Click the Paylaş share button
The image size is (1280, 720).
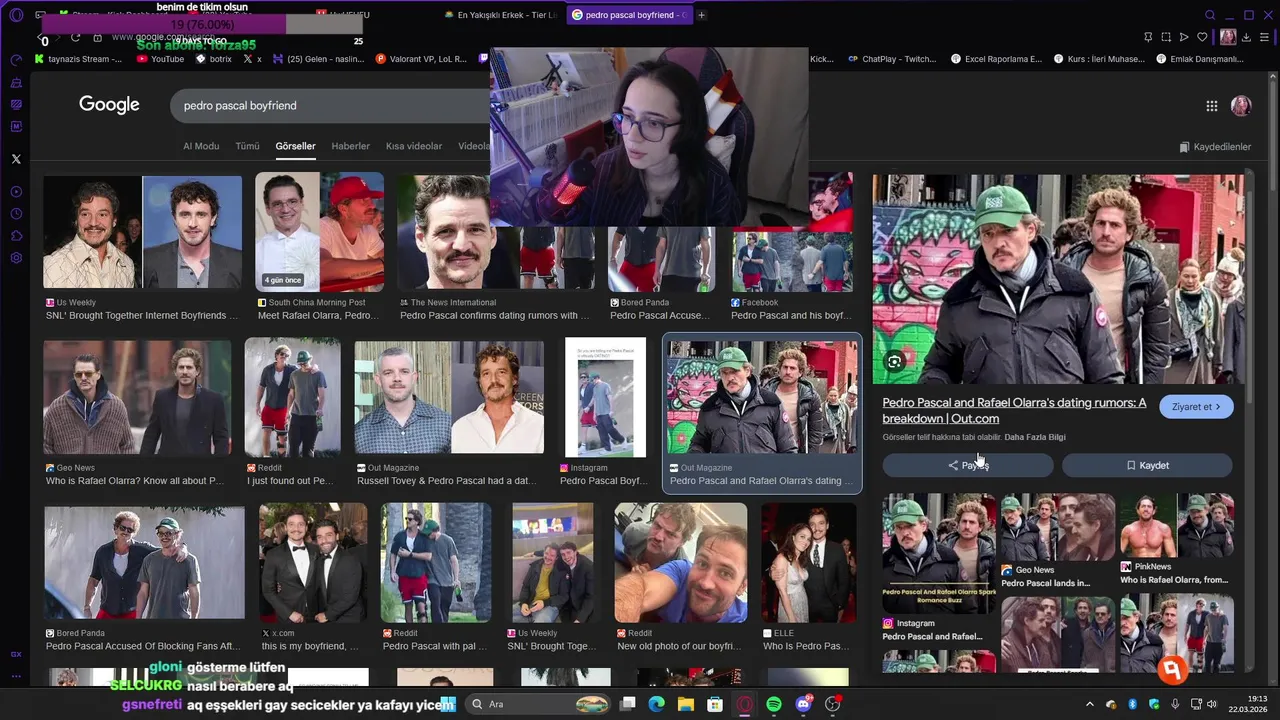pyautogui.click(x=968, y=465)
